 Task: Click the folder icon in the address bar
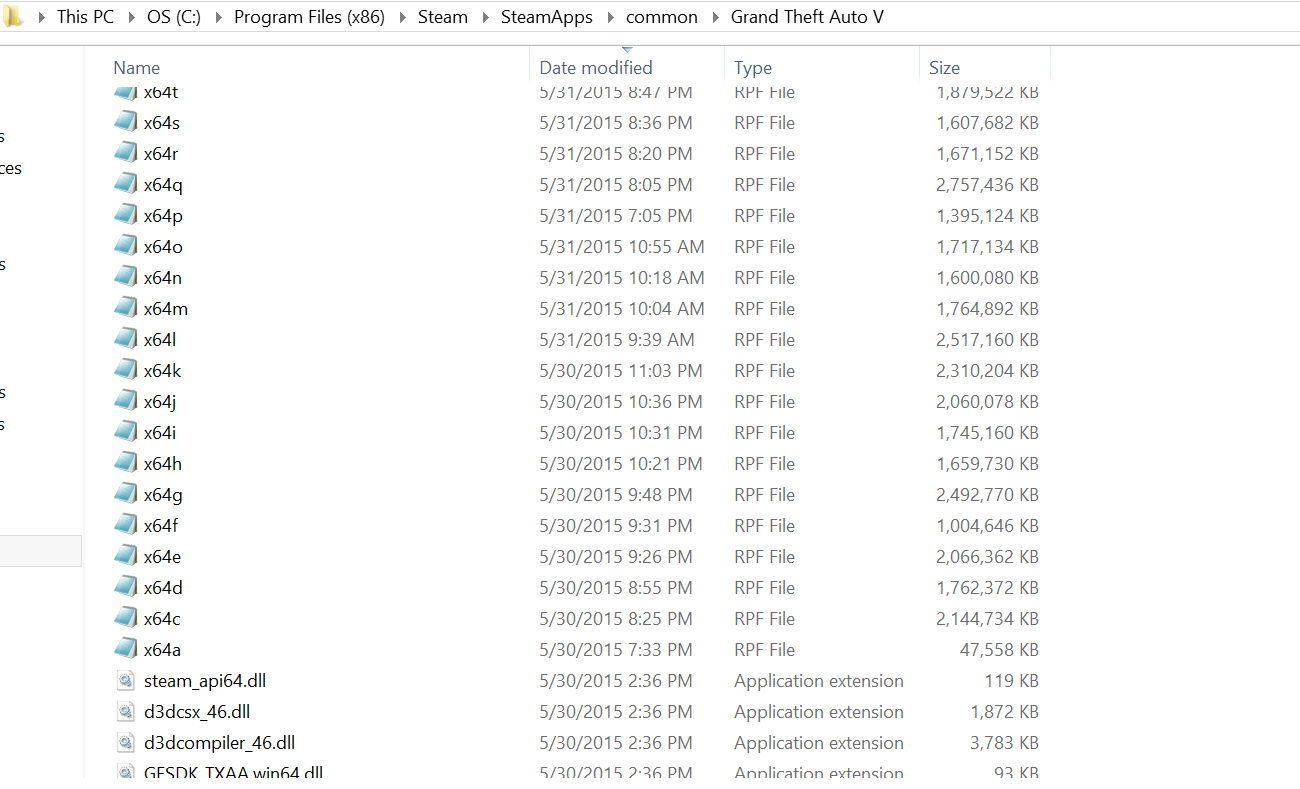pos(13,16)
